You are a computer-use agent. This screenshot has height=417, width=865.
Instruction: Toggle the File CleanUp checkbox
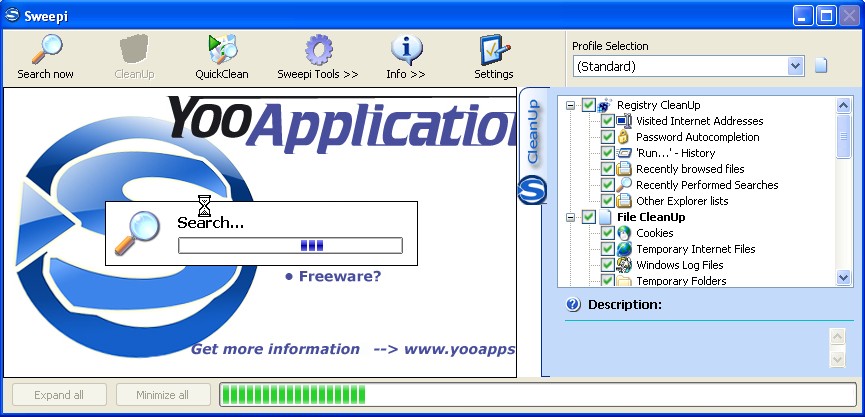coord(589,217)
